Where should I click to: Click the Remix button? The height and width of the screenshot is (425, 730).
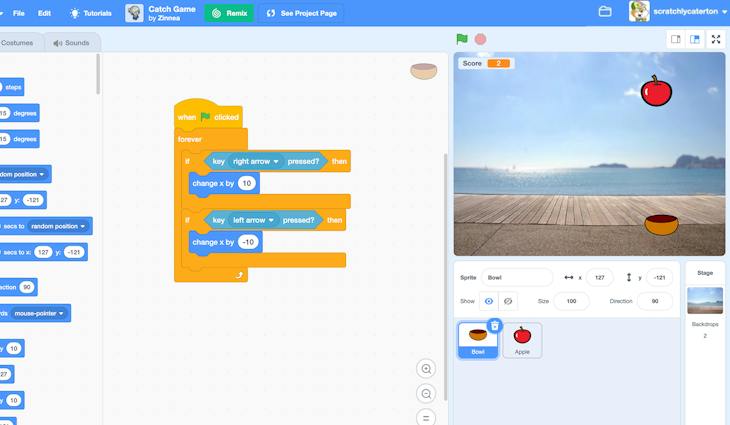[x=230, y=13]
